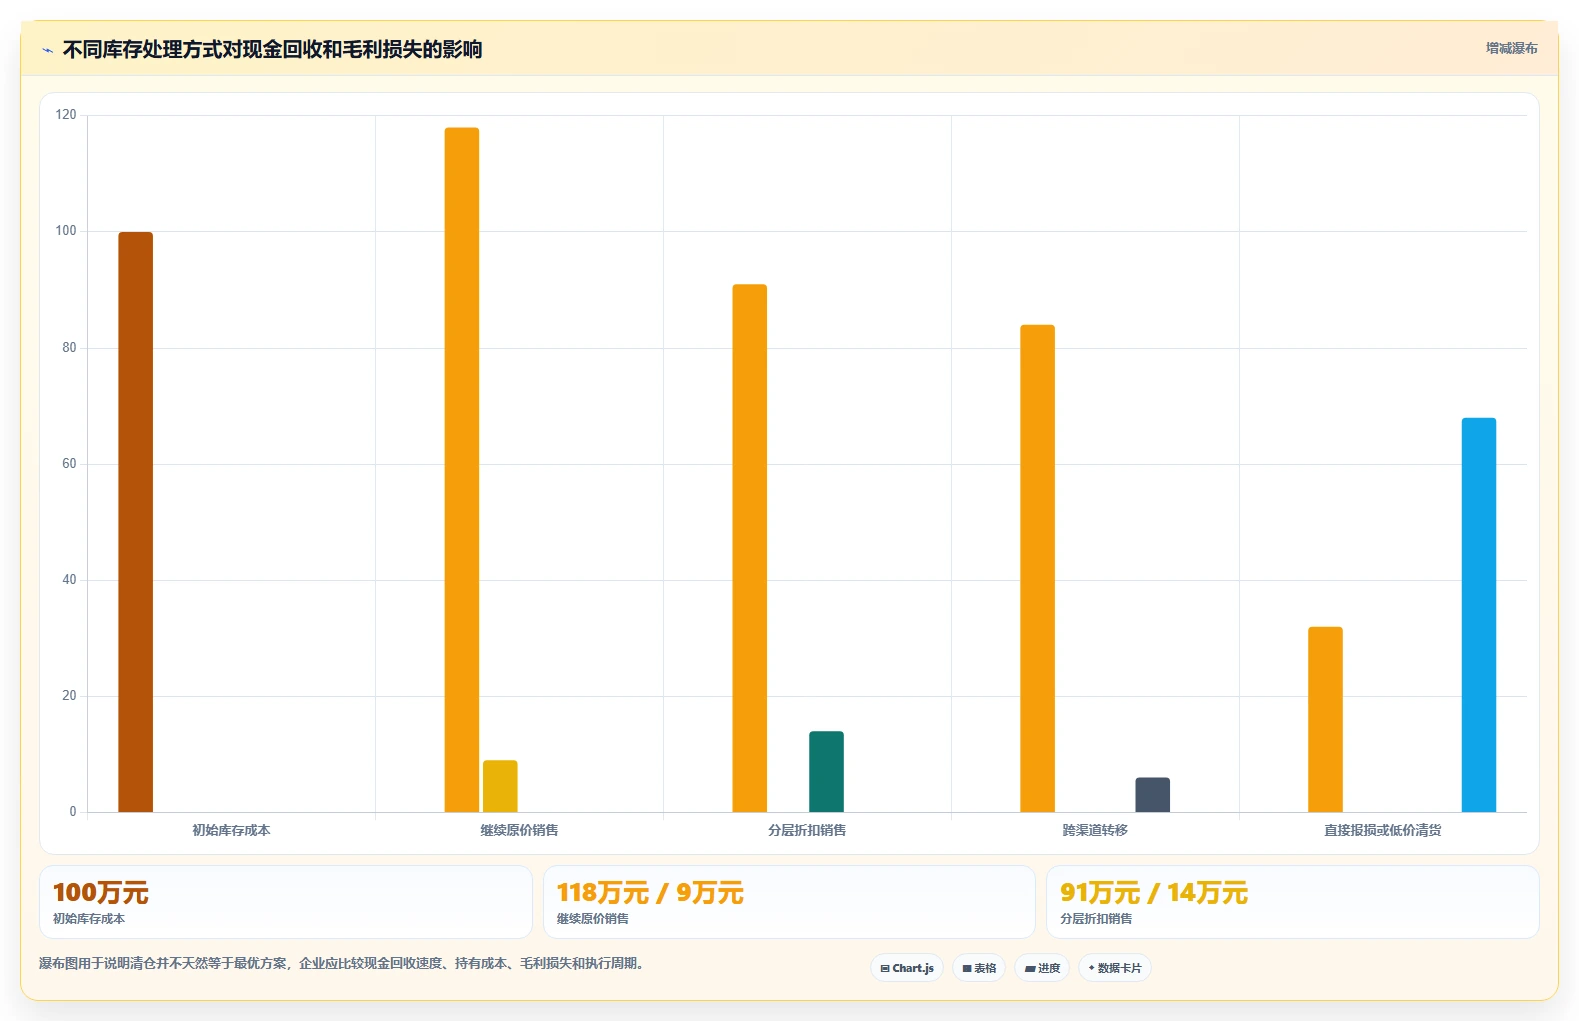Screen dimensions: 1579x1021
Task: Click the y-axis value 120
Action: tap(66, 115)
